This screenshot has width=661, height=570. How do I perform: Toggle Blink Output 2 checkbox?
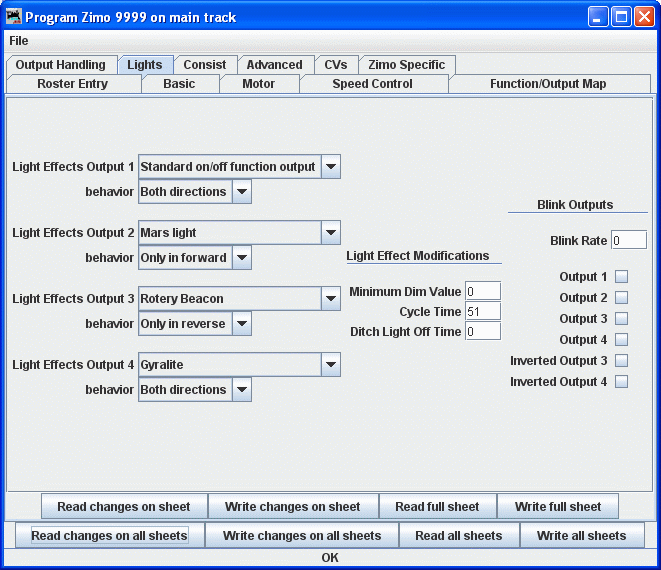(621, 298)
